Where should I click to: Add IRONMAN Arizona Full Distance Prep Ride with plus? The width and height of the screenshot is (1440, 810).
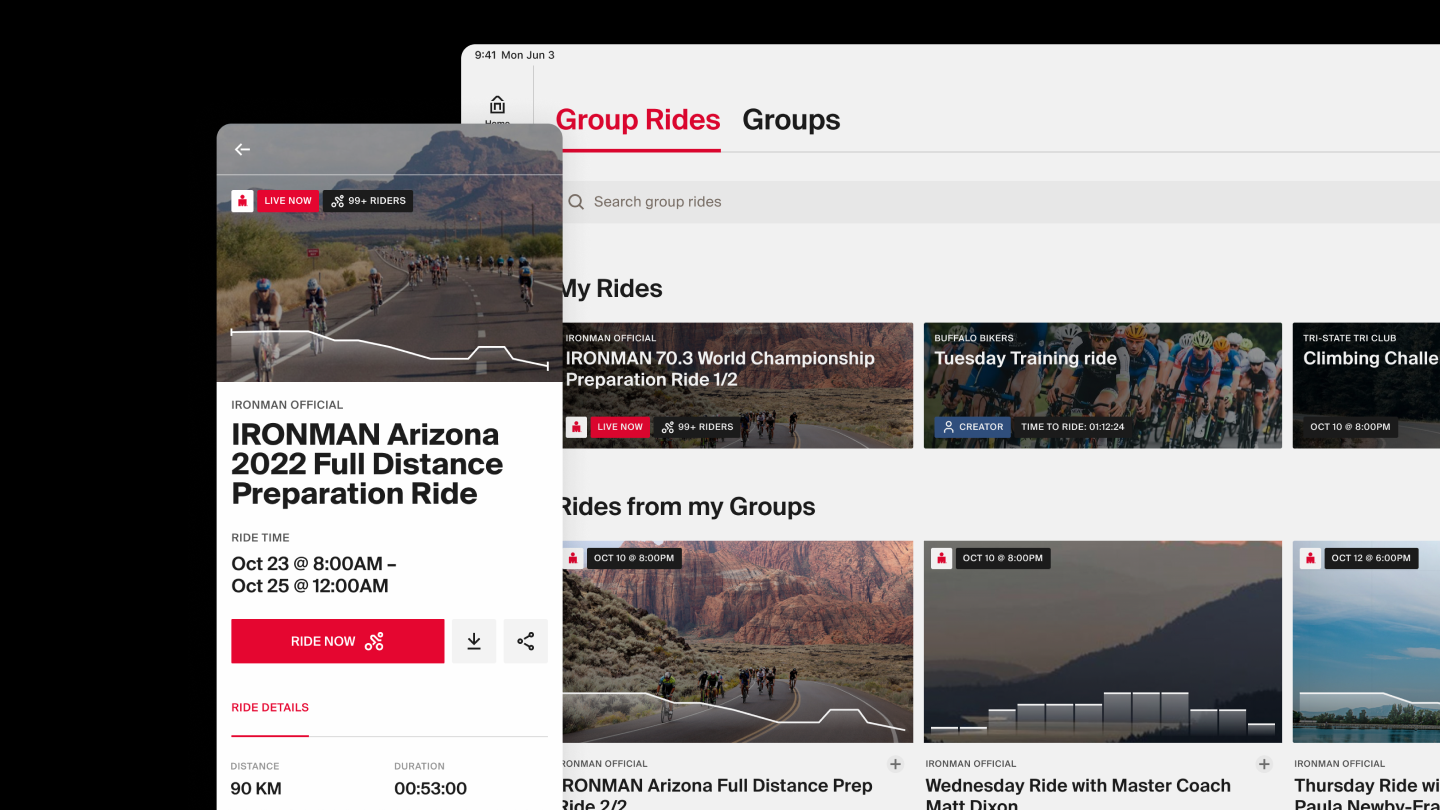coord(896,764)
